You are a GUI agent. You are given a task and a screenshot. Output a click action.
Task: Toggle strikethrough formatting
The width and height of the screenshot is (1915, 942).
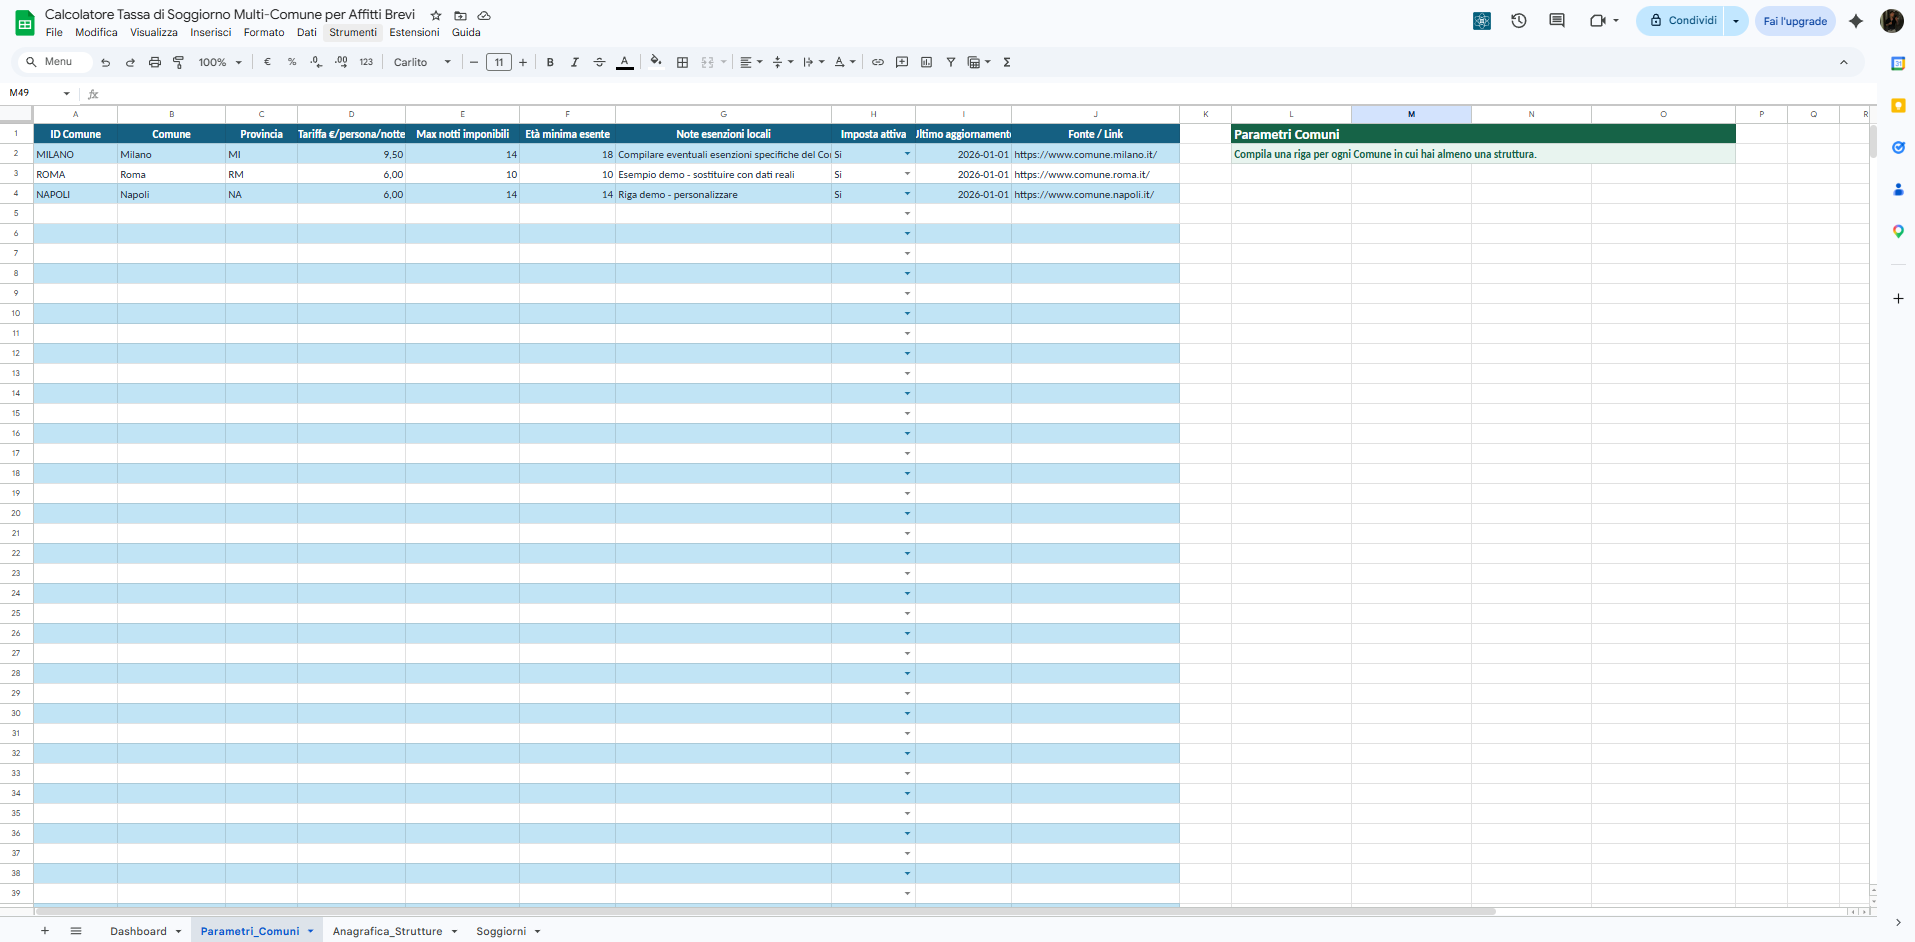point(599,62)
